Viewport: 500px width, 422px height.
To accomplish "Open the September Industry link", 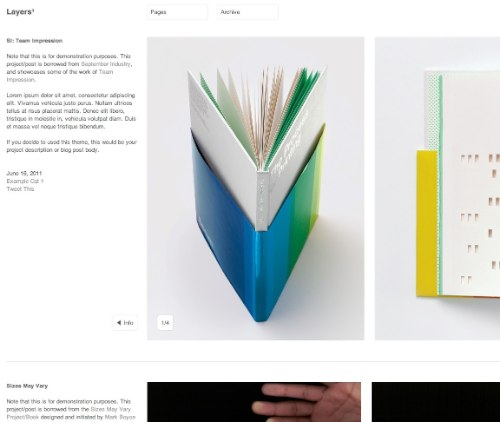I will point(106,64).
